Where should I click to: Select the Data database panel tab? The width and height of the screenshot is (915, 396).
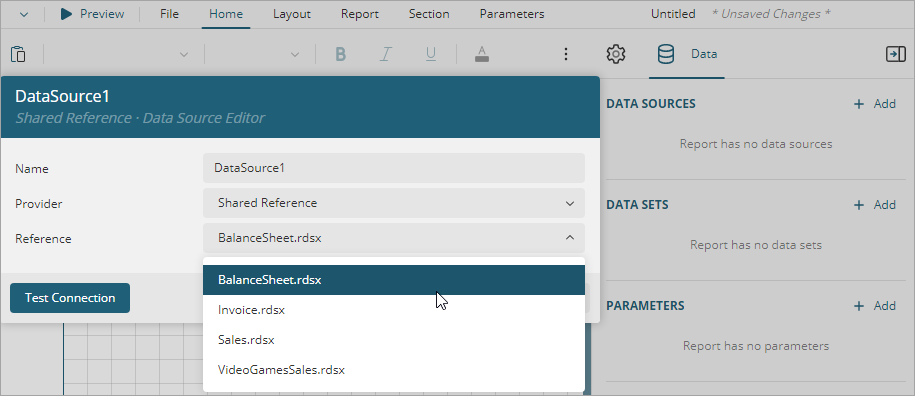(x=687, y=54)
